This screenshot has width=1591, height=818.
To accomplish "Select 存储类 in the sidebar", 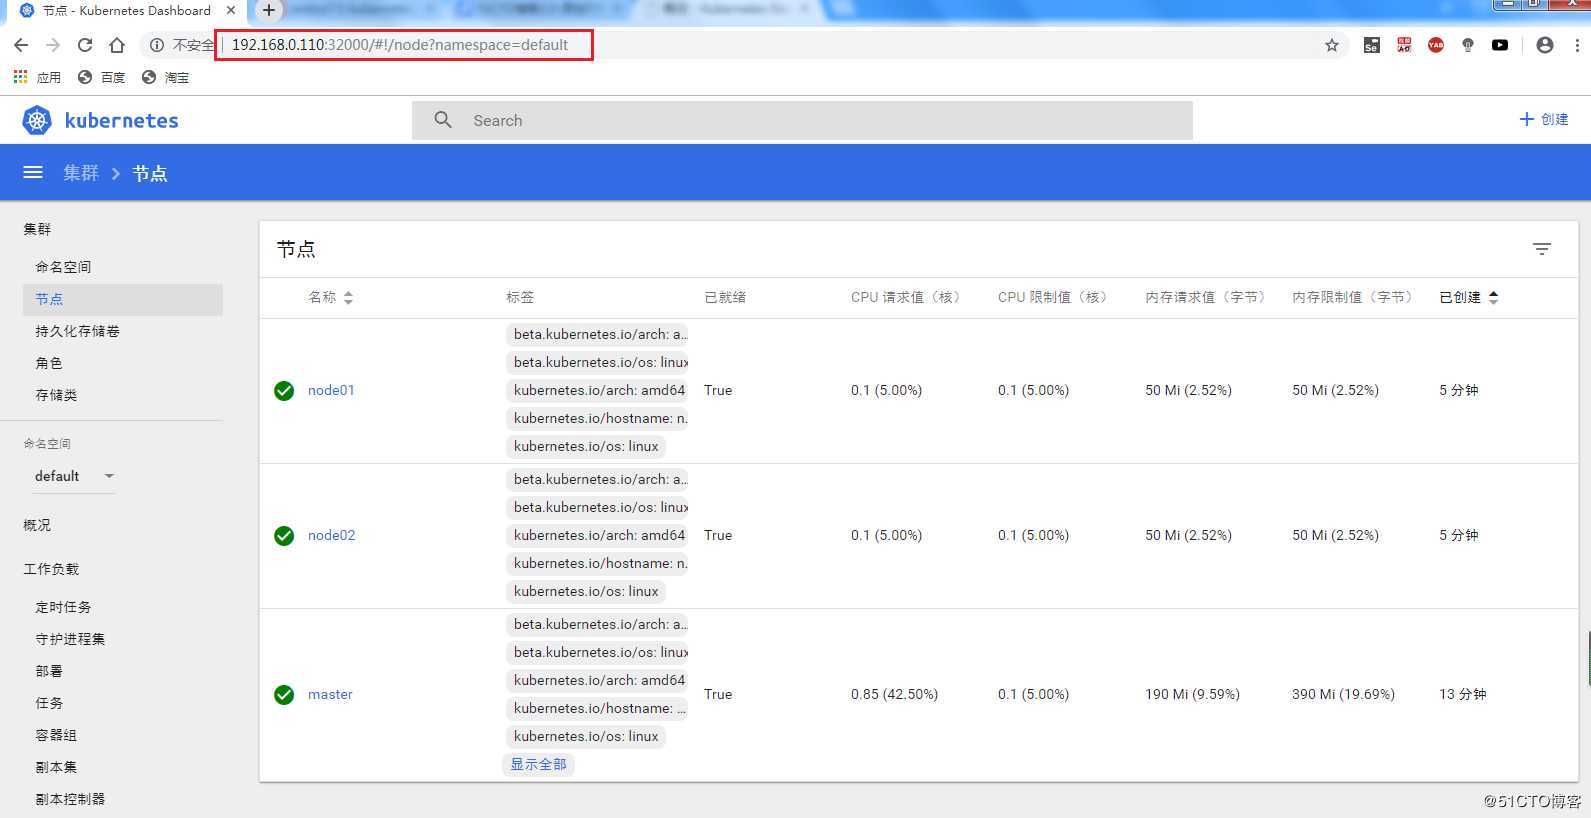I will (56, 395).
